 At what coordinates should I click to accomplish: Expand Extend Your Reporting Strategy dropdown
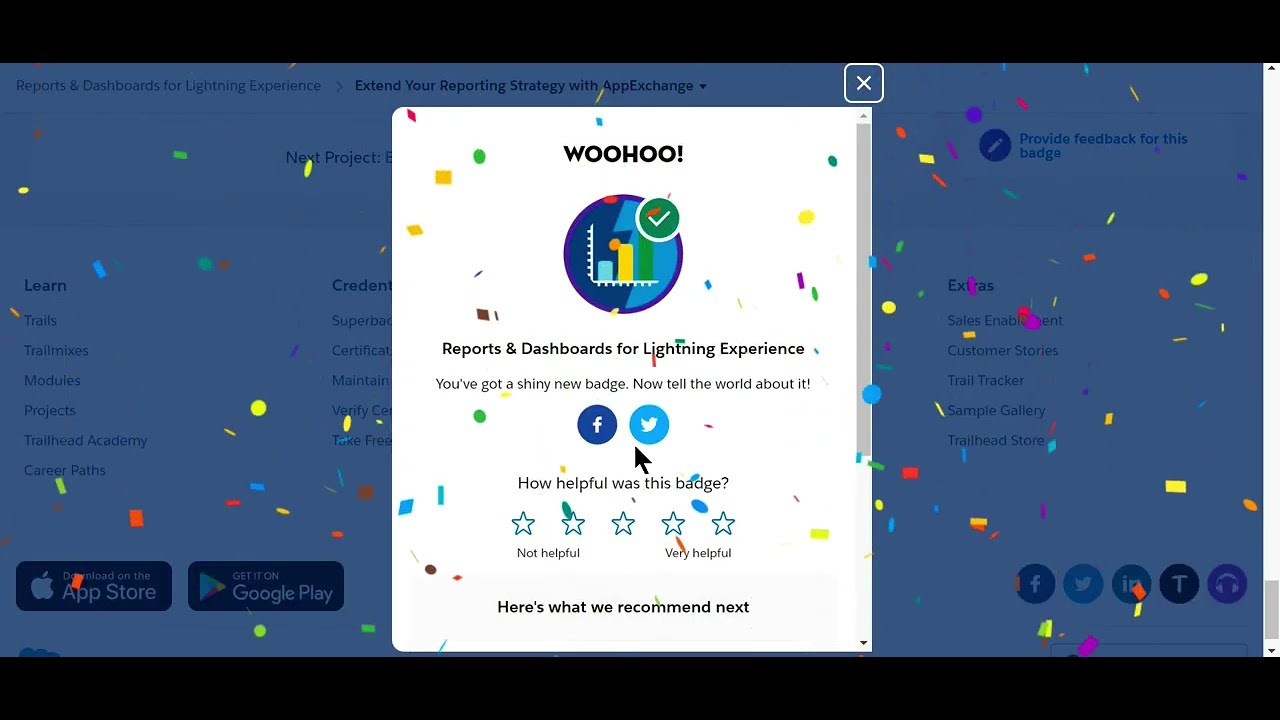[x=530, y=86]
